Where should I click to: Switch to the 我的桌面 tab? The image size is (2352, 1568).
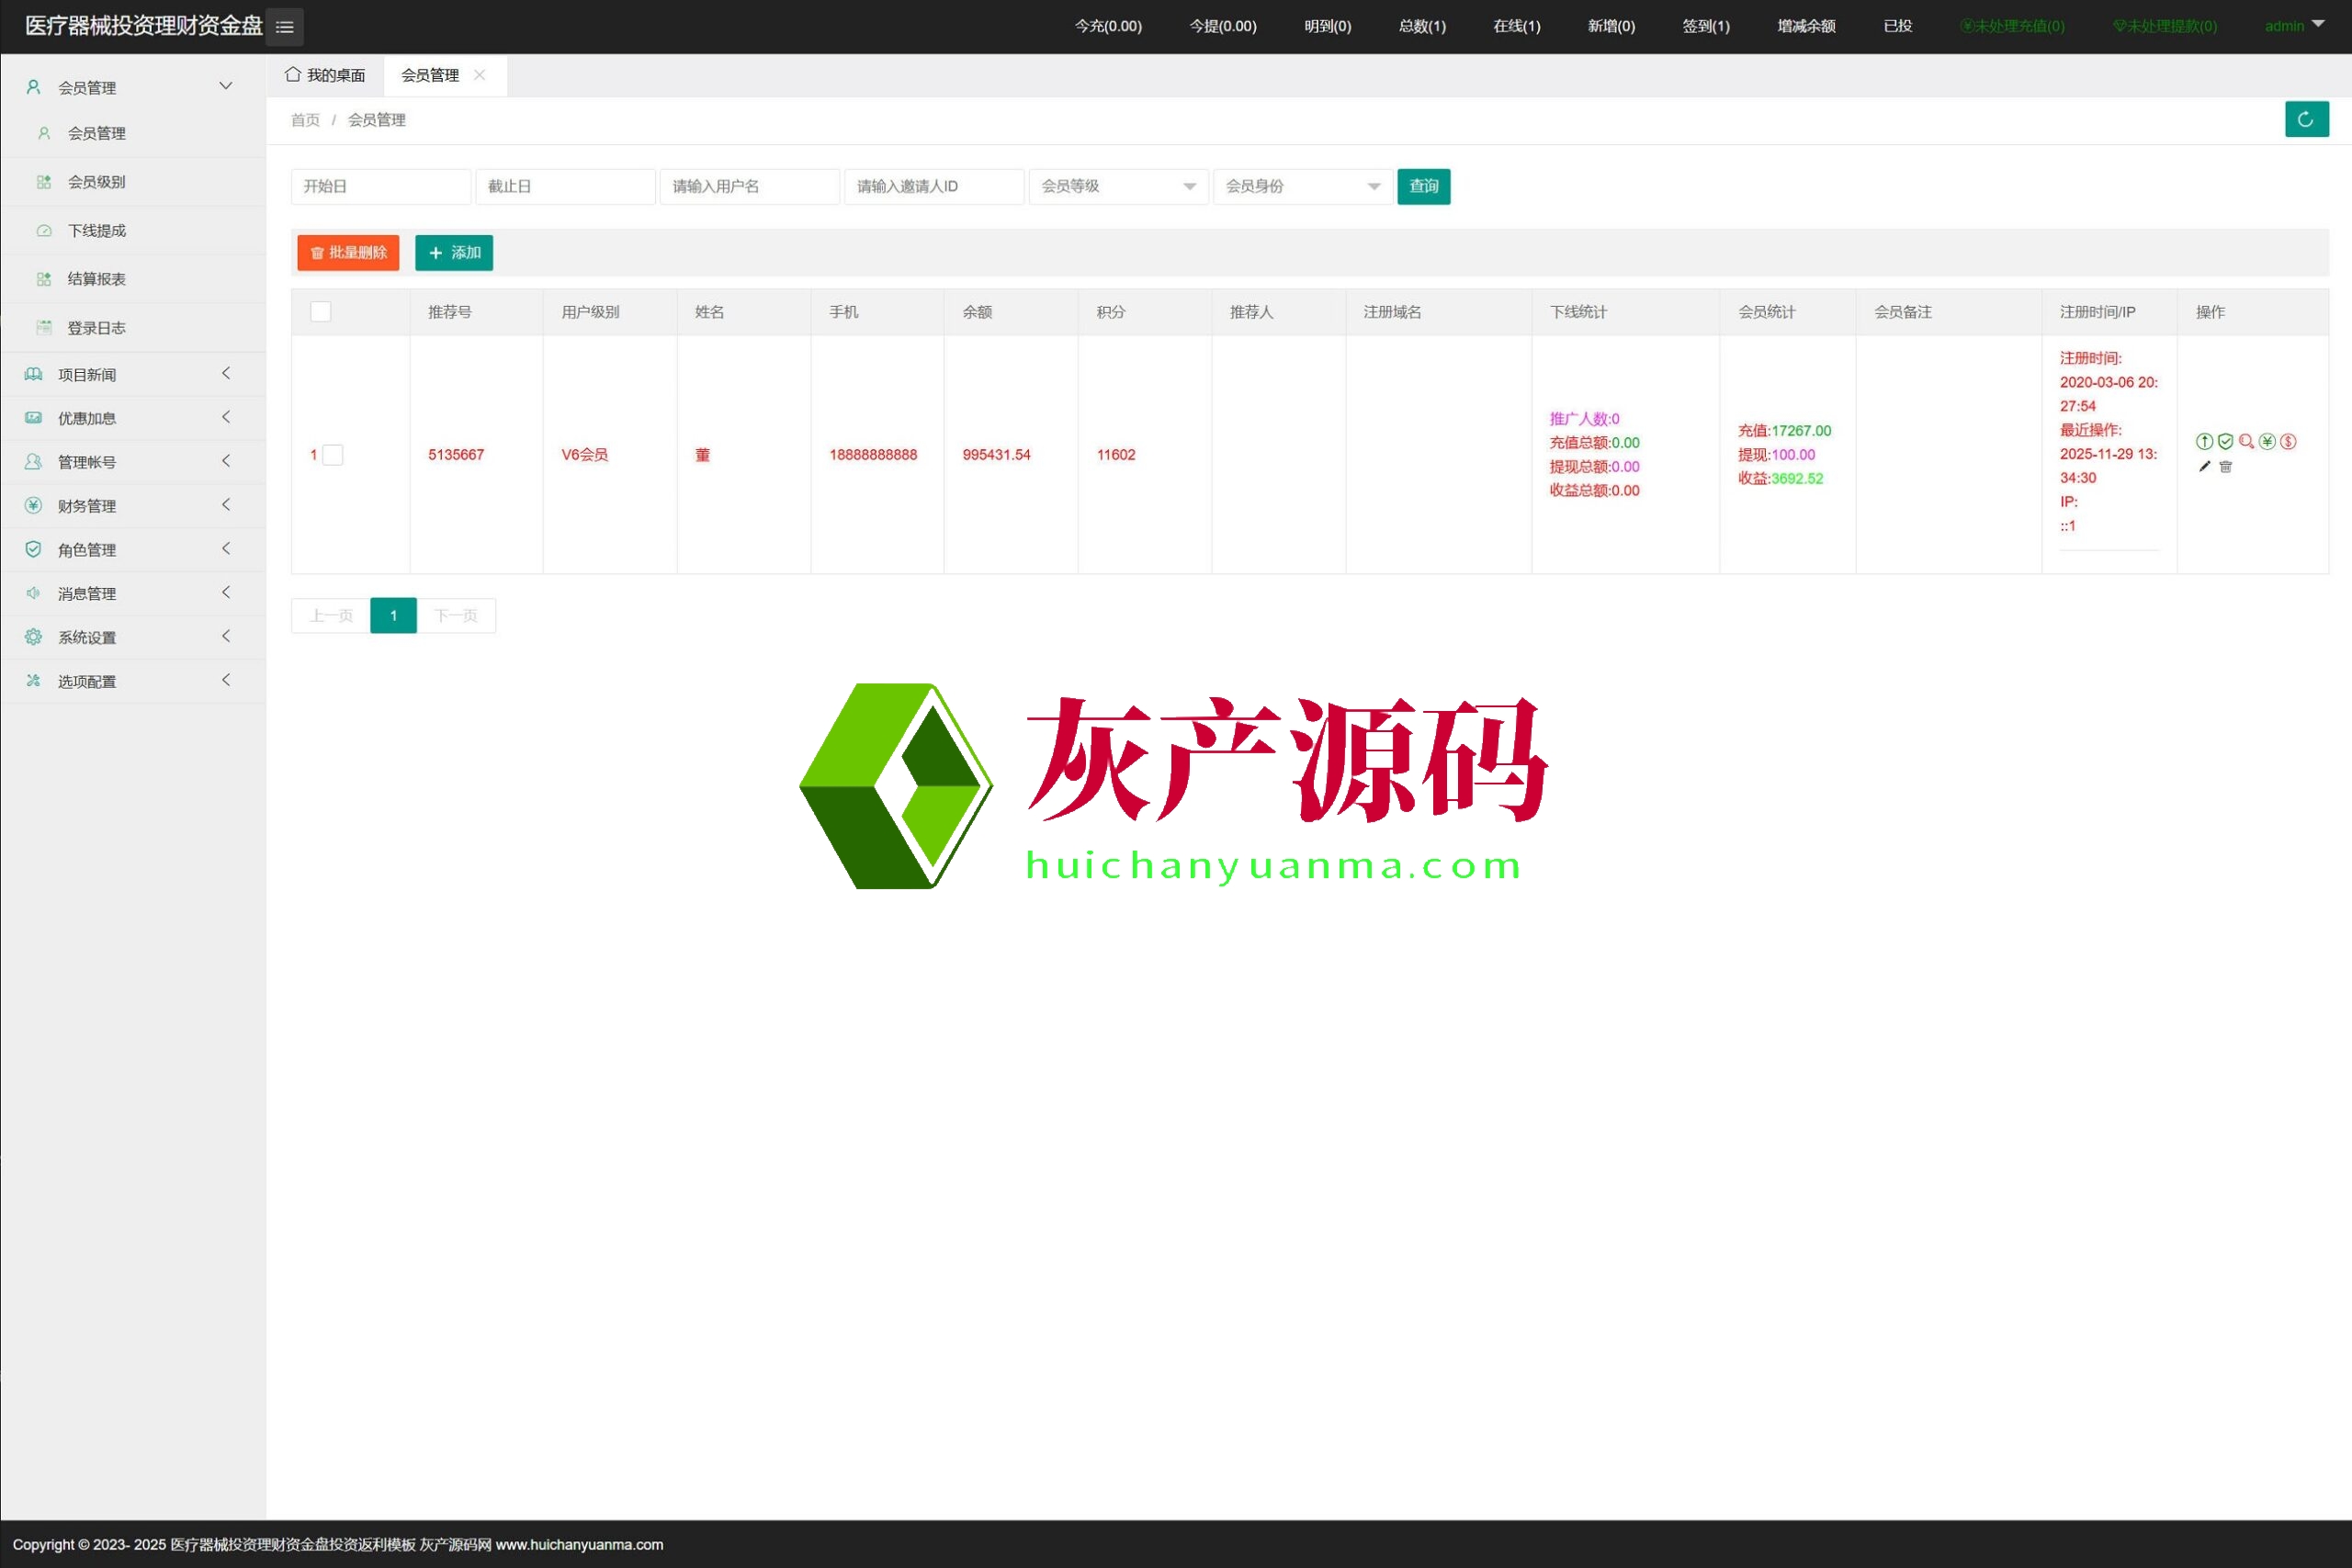pos(325,75)
